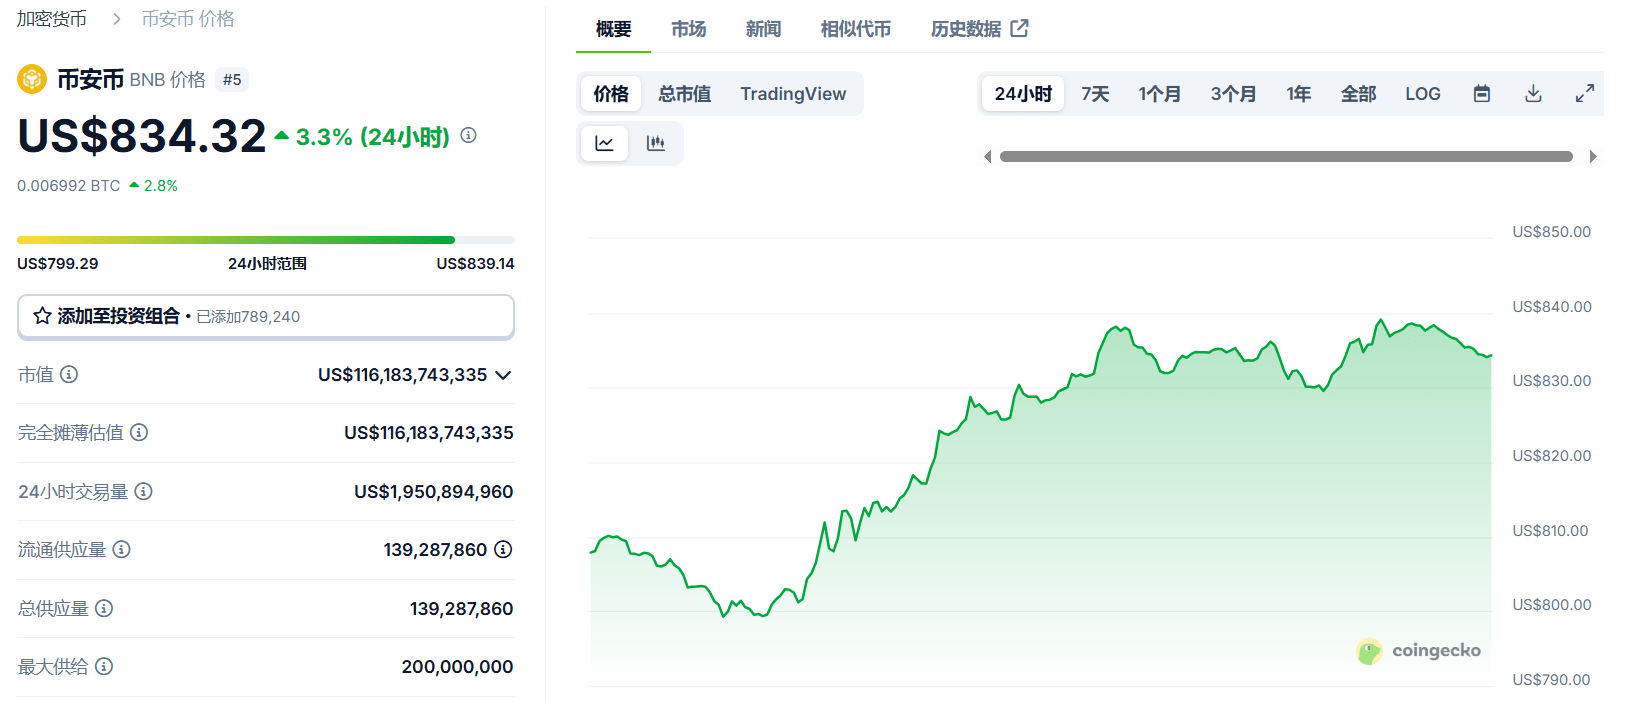This screenshot has height=701, width=1652.
Task: Open info icon next to 24小时 change
Action: coord(468,135)
